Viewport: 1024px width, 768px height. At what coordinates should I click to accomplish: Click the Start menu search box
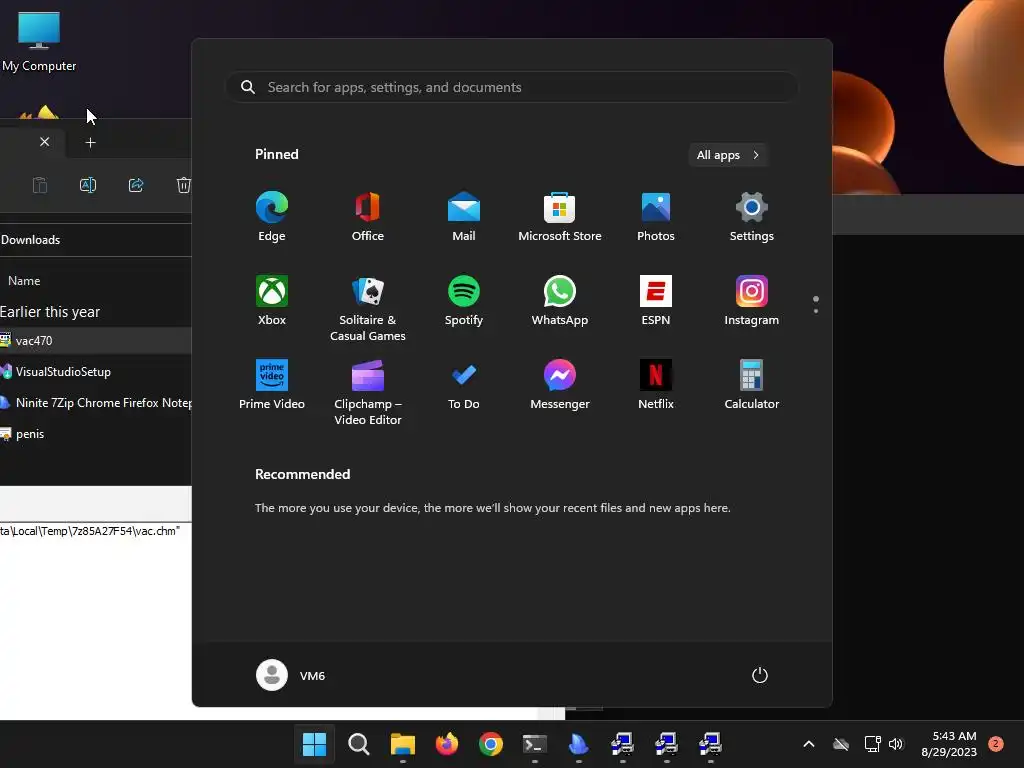click(x=512, y=87)
